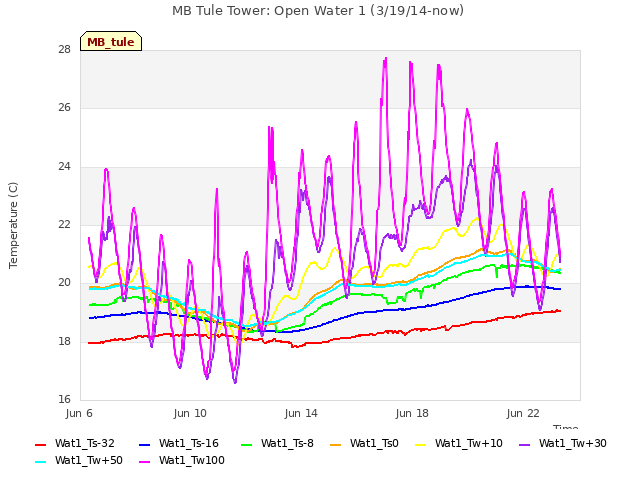The image size is (640, 480).
Task: Select the Wat1_Tw+30 legend label
Action: pyautogui.click(x=573, y=444)
